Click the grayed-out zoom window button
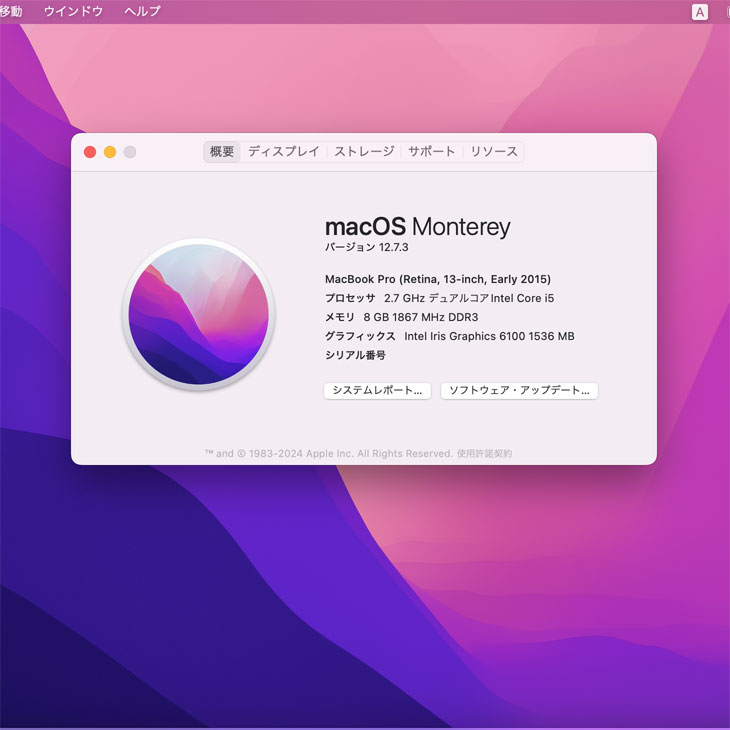Viewport: 730px width, 730px height. [x=130, y=152]
